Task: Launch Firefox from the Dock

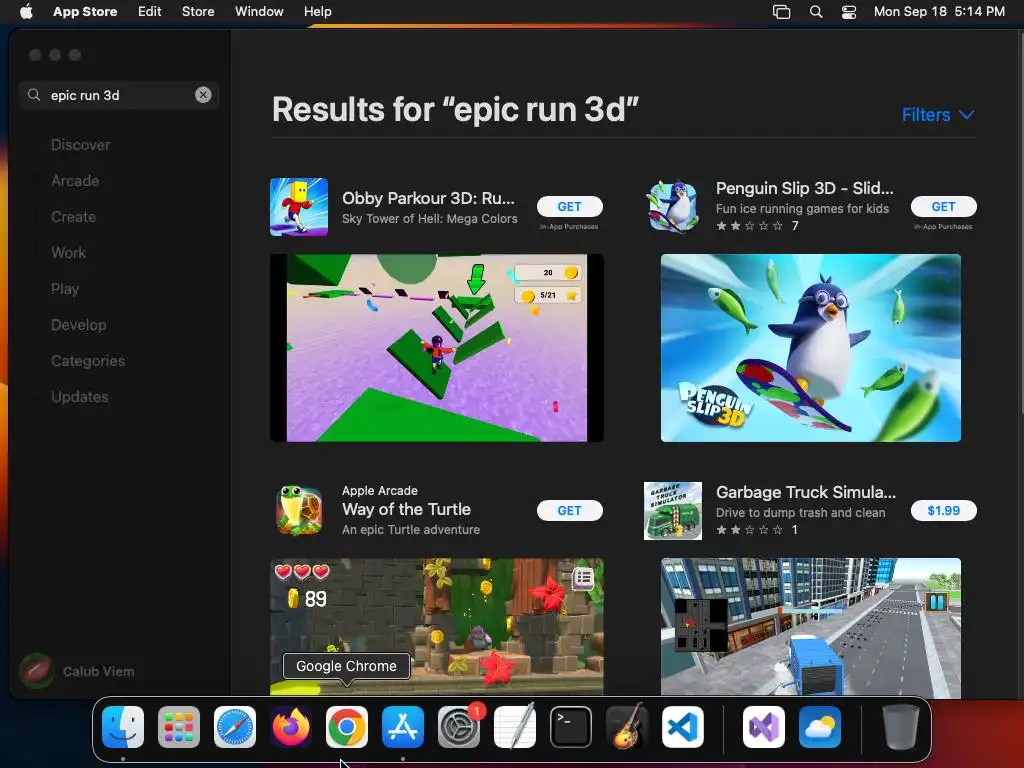Action: pyautogui.click(x=291, y=727)
